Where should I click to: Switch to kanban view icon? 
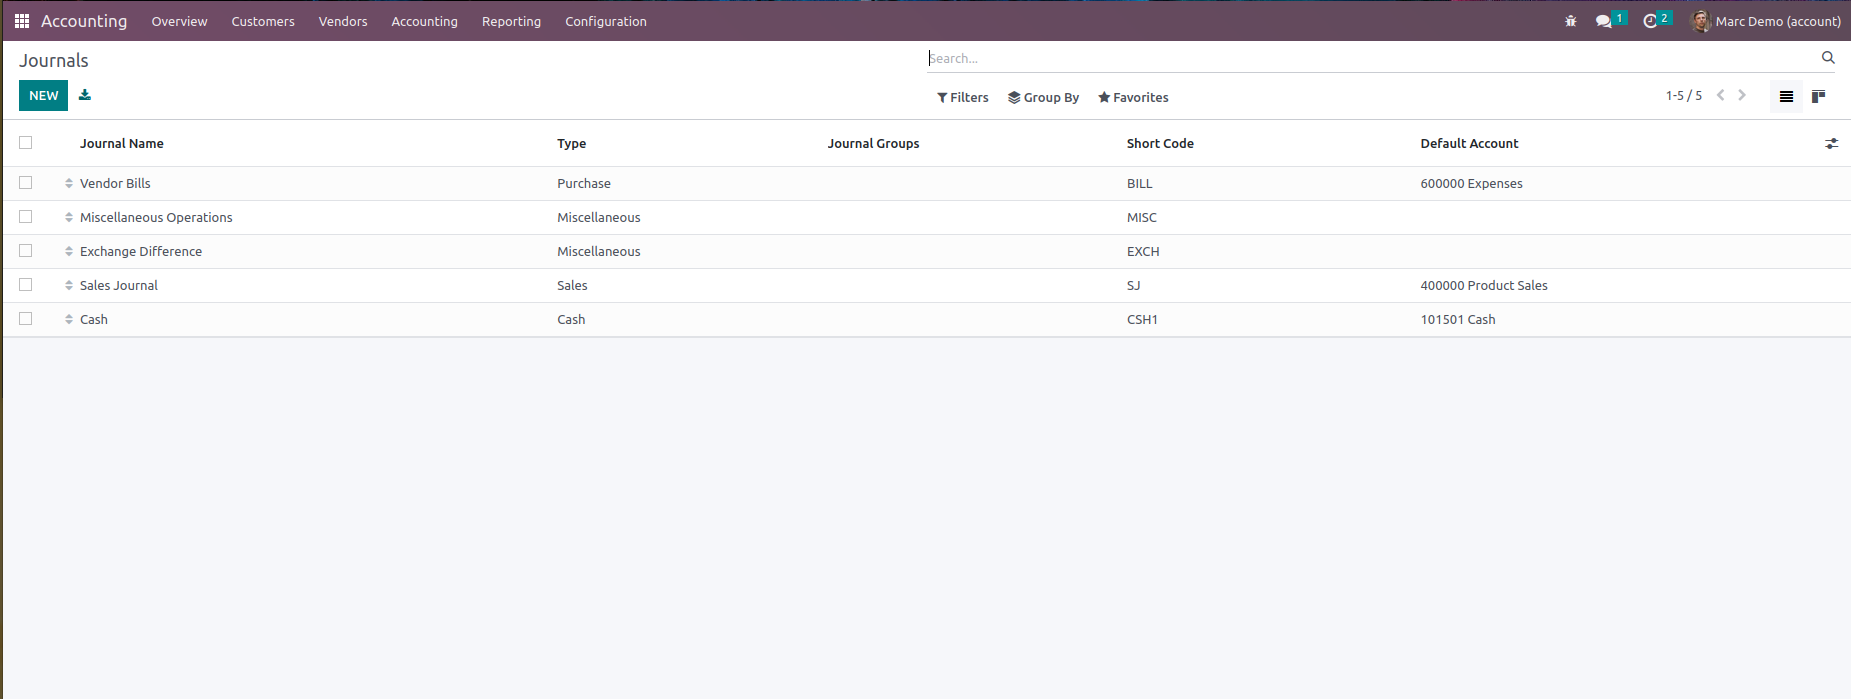[x=1818, y=97]
